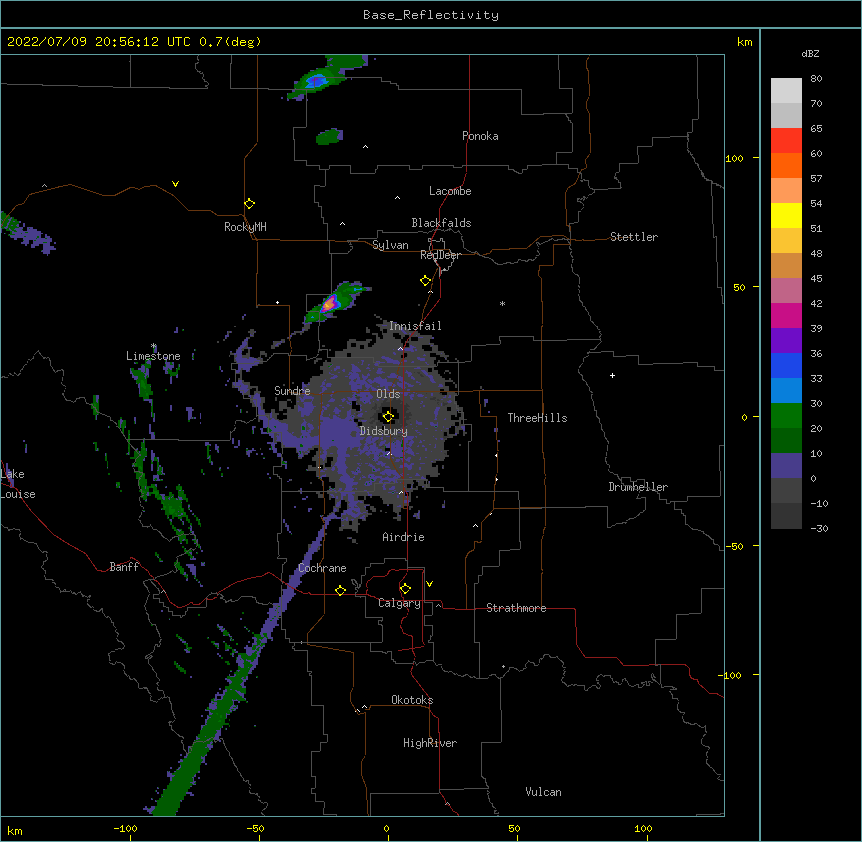Pick the pure blue 33-36 dBZ swatch
This screenshot has width=862, height=842.
click(x=786, y=365)
